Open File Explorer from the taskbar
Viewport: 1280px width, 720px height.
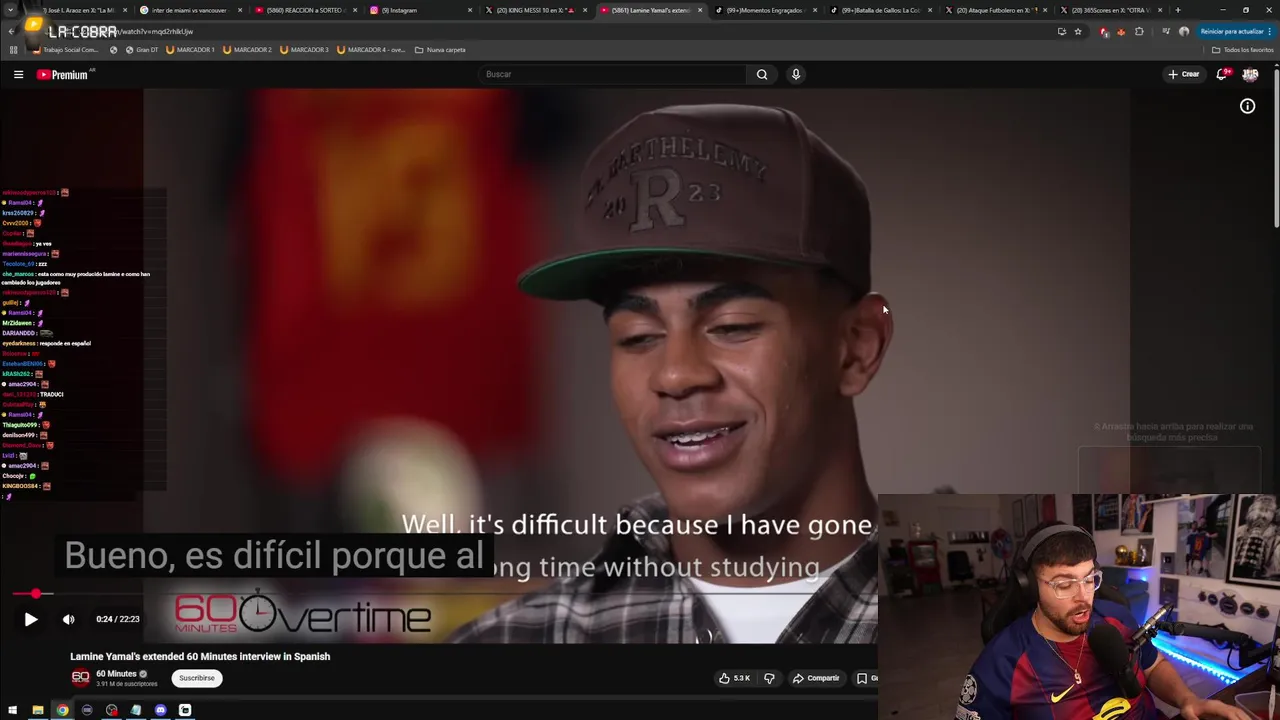[x=38, y=710]
